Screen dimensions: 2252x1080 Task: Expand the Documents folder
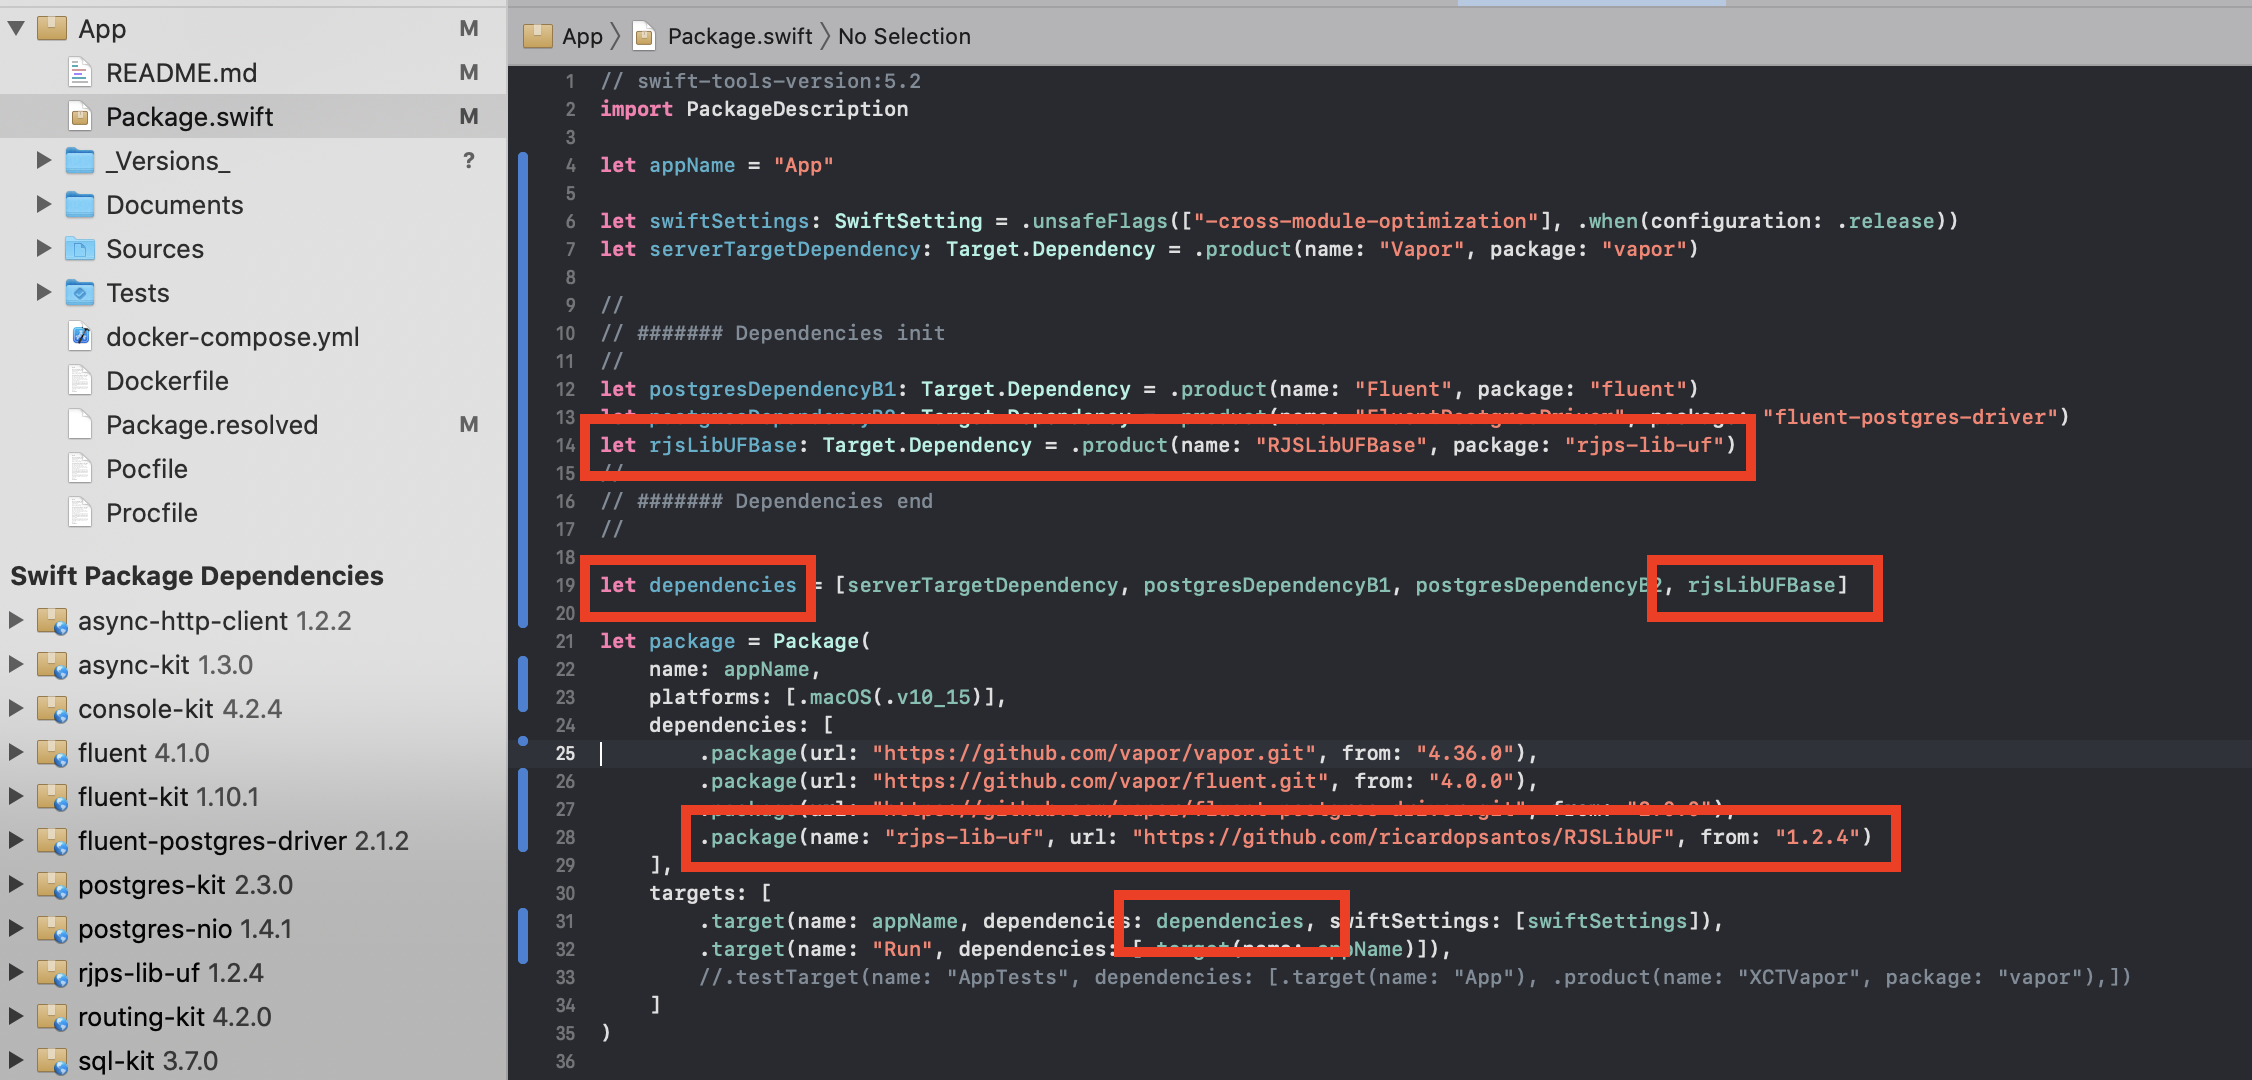click(43, 205)
